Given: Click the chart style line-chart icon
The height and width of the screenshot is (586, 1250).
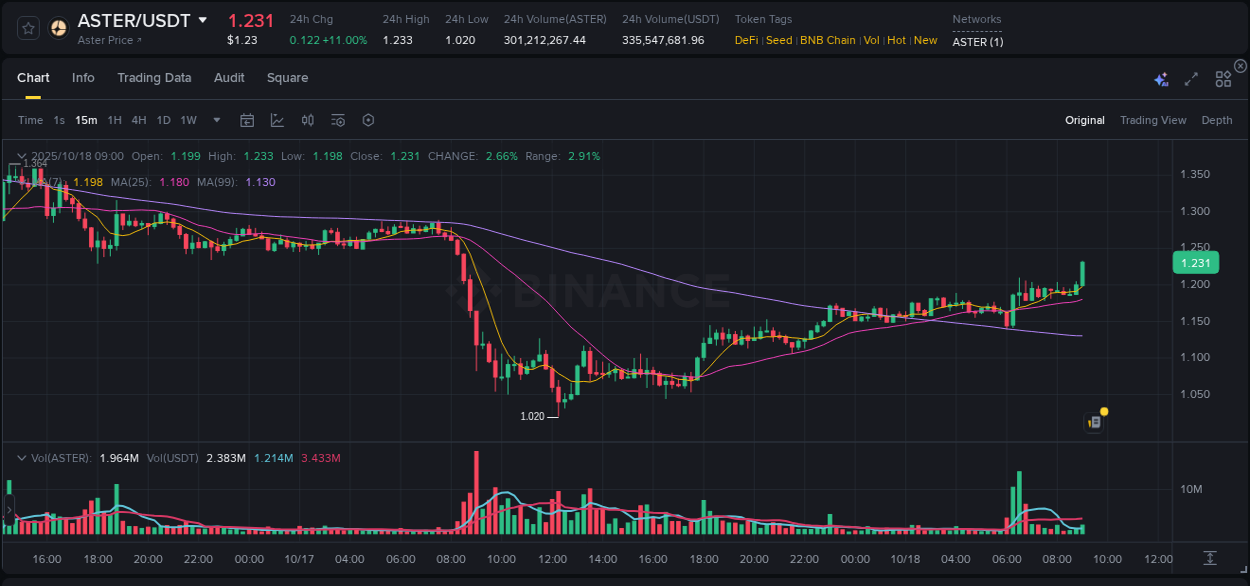Looking at the screenshot, I should 277,119.
